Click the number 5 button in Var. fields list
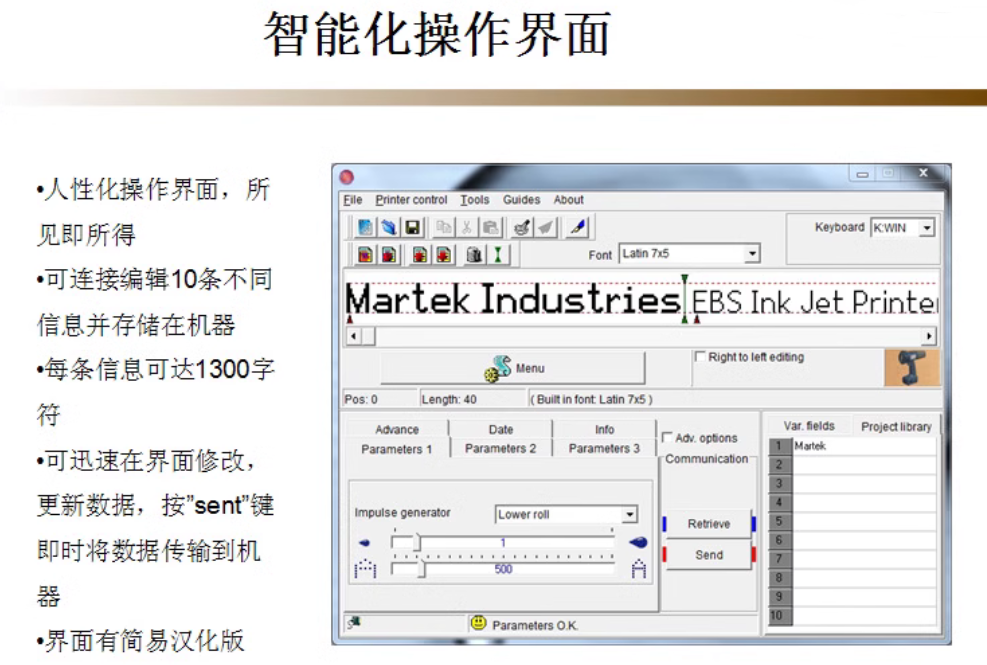 pyautogui.click(x=779, y=521)
